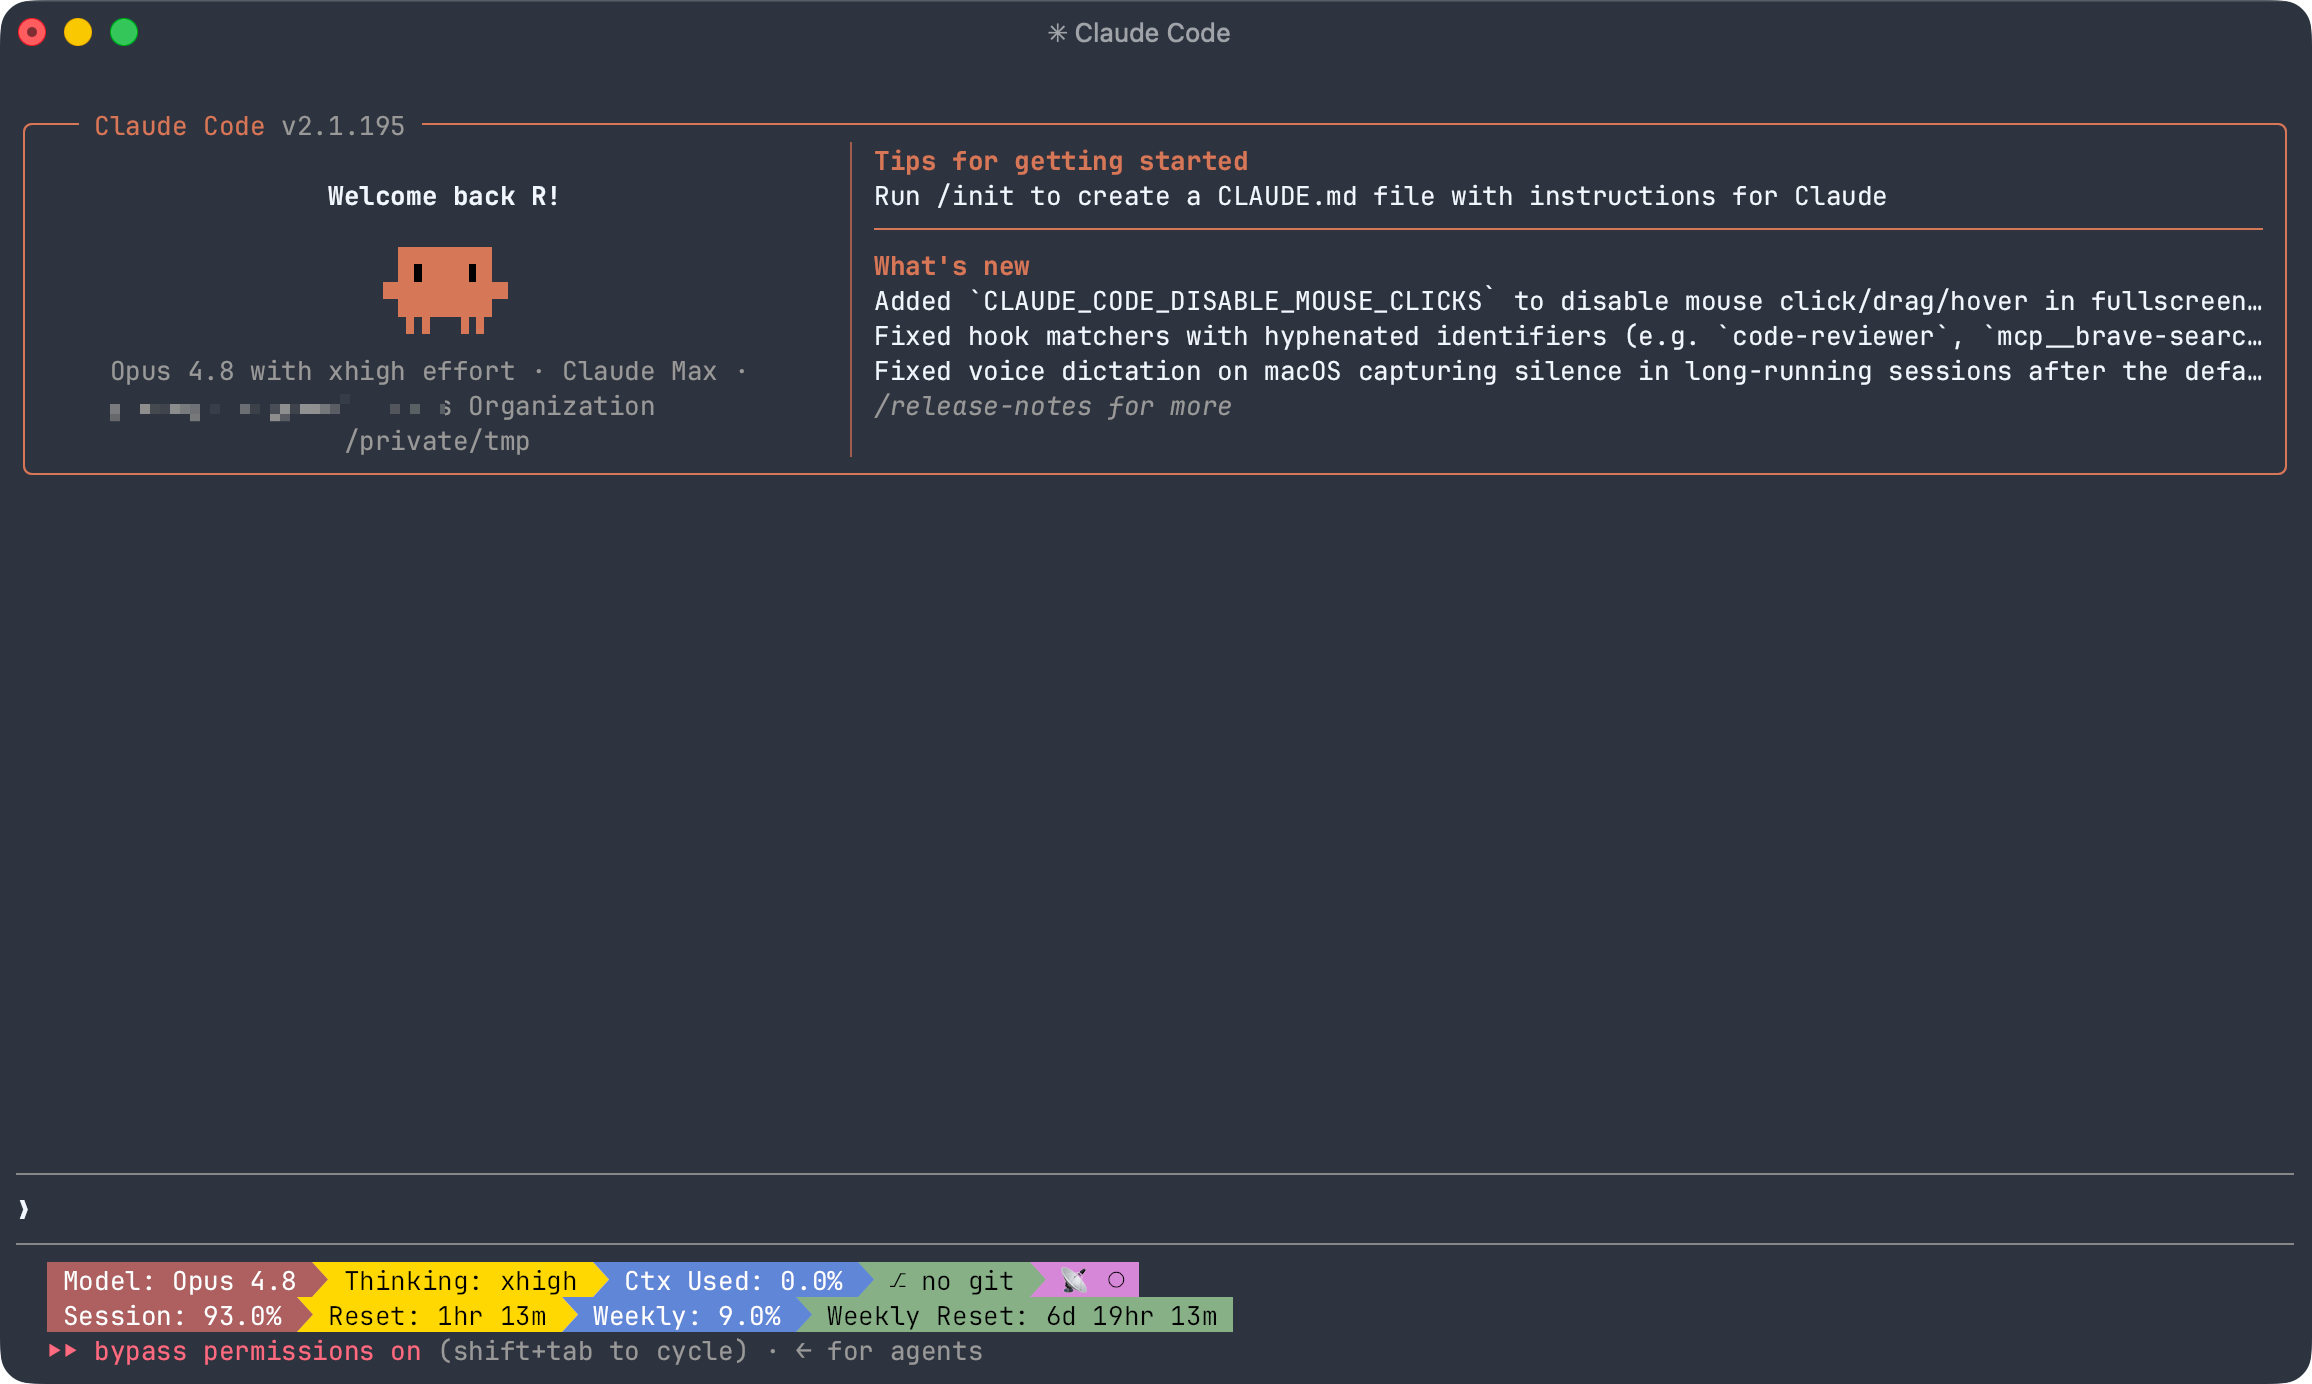Click the Ctx Used: 0.0% segment

click(x=733, y=1281)
